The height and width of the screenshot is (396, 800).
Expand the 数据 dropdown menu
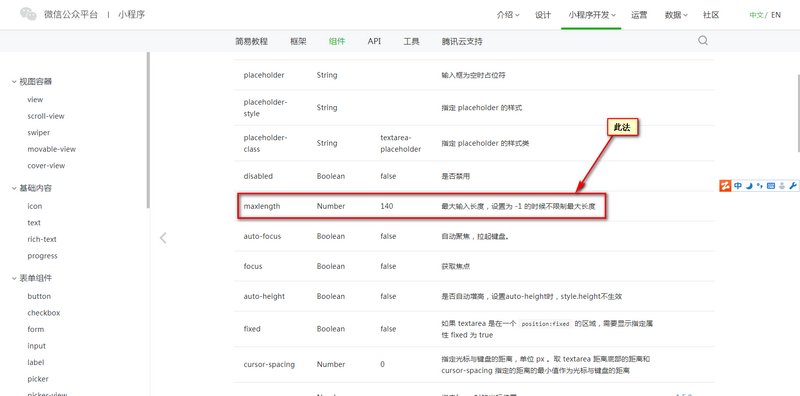click(676, 15)
